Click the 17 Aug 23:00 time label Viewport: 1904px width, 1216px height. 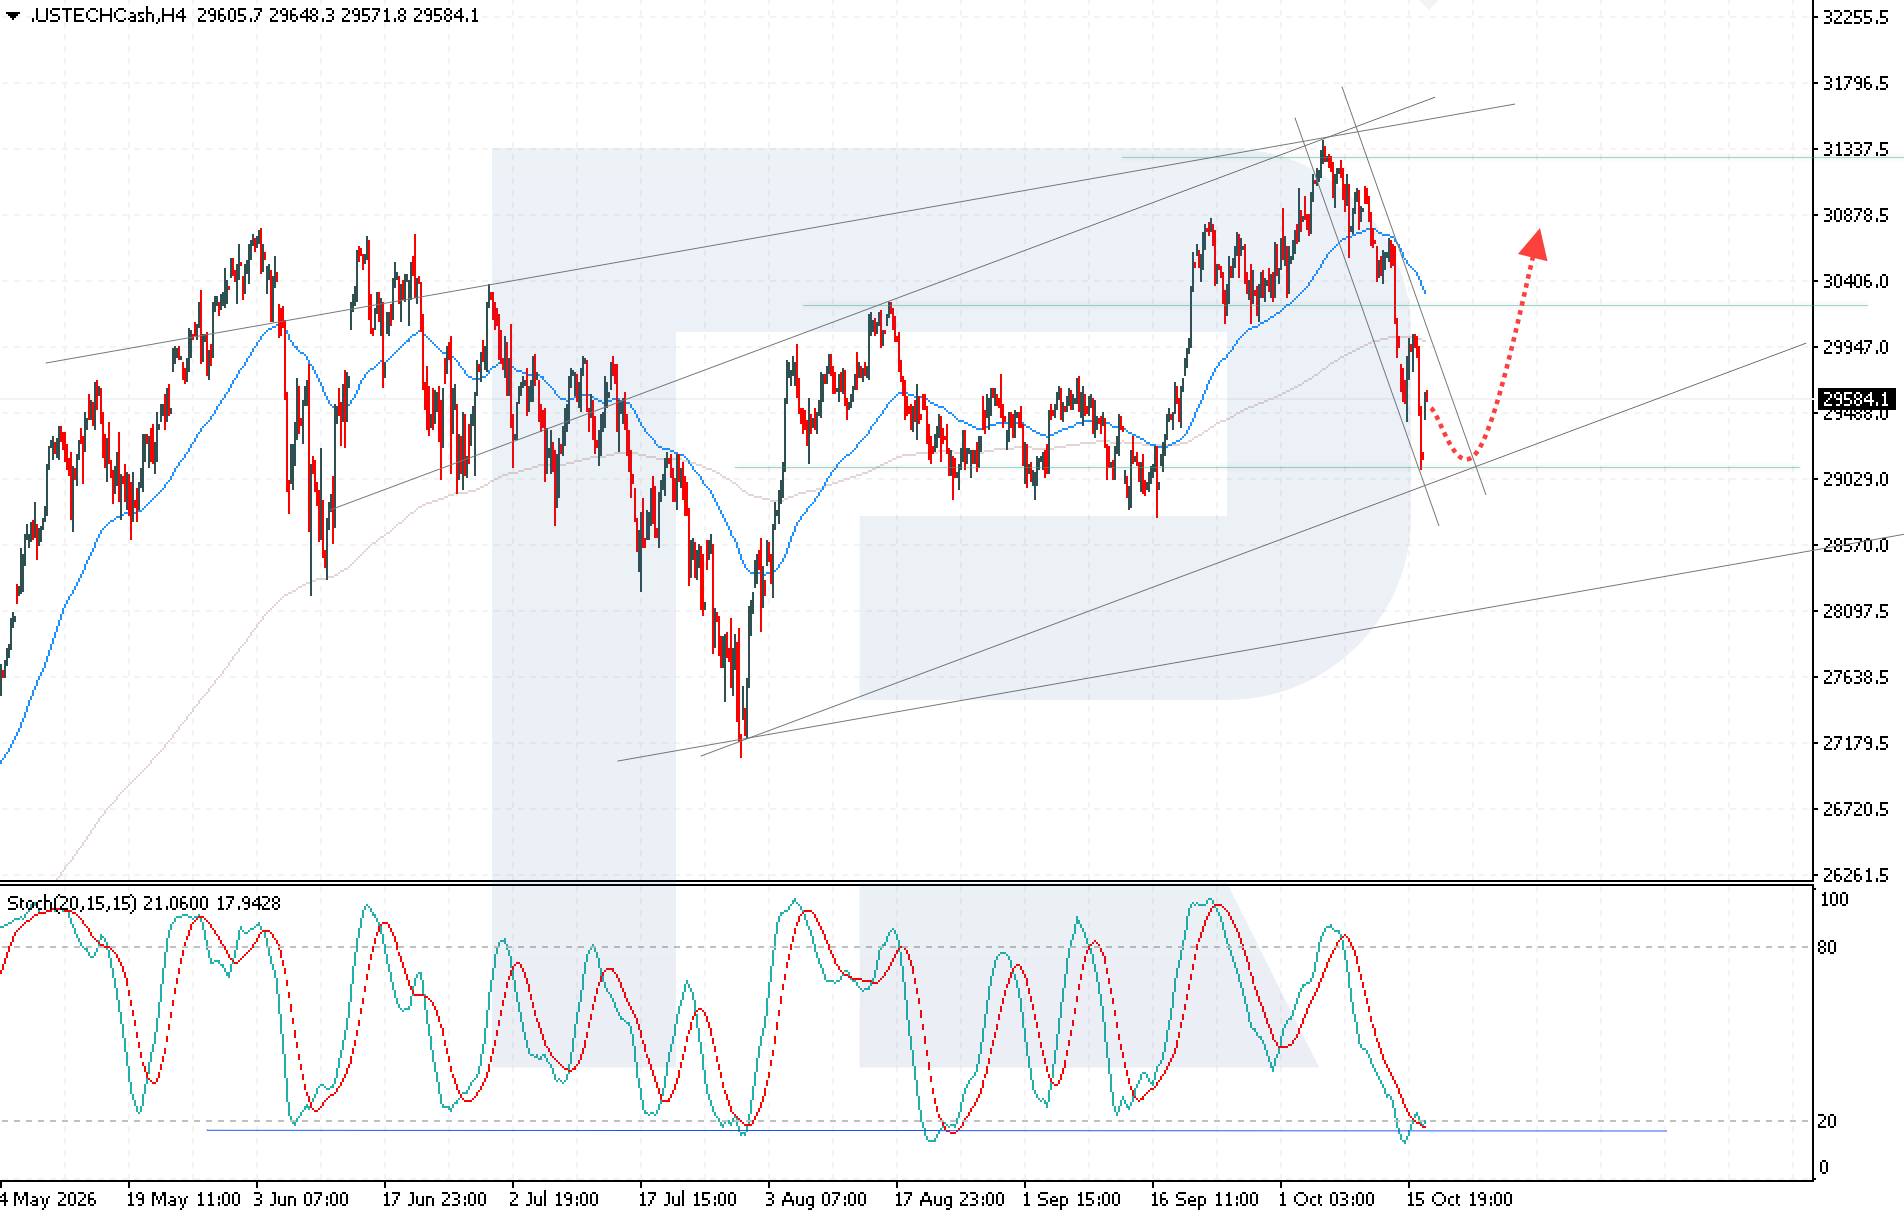click(949, 1199)
